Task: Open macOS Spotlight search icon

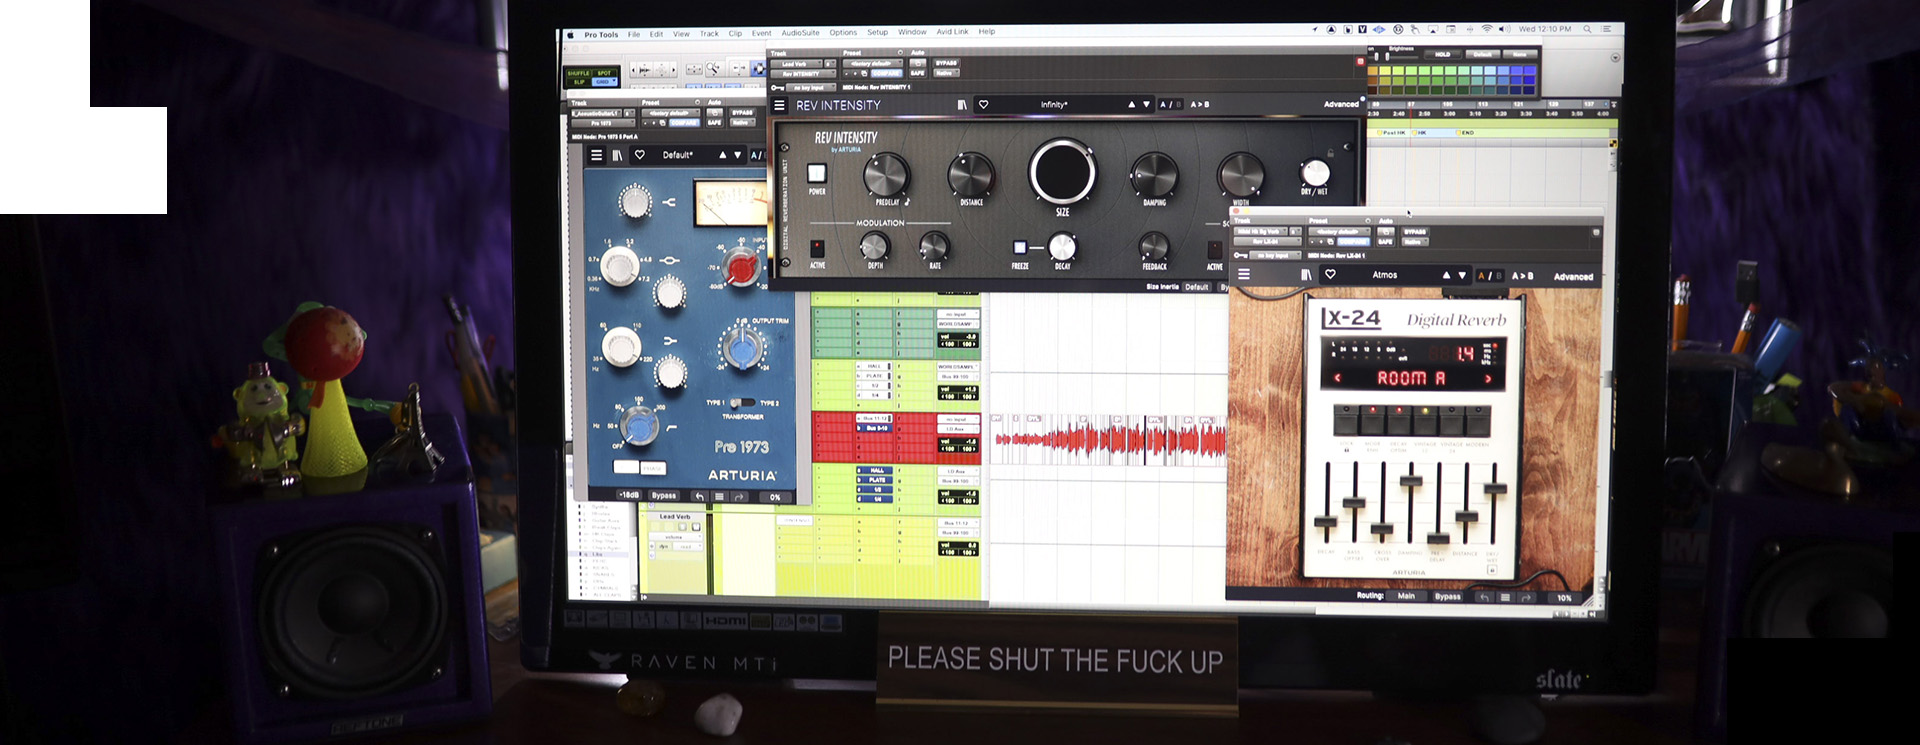Action: (1587, 29)
